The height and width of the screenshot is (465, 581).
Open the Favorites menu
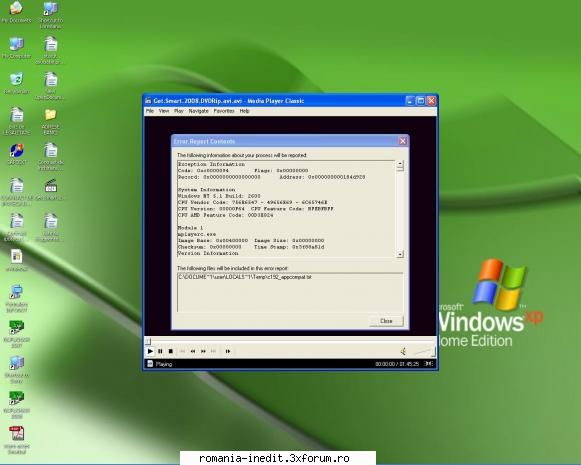224,111
